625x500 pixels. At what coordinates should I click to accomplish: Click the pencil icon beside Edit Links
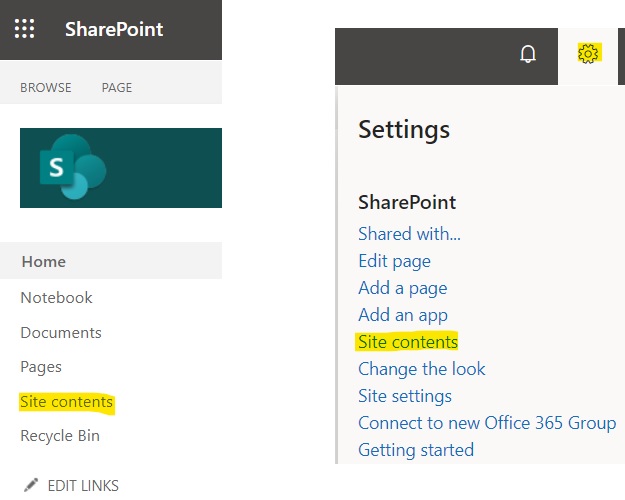pyautogui.click(x=31, y=485)
